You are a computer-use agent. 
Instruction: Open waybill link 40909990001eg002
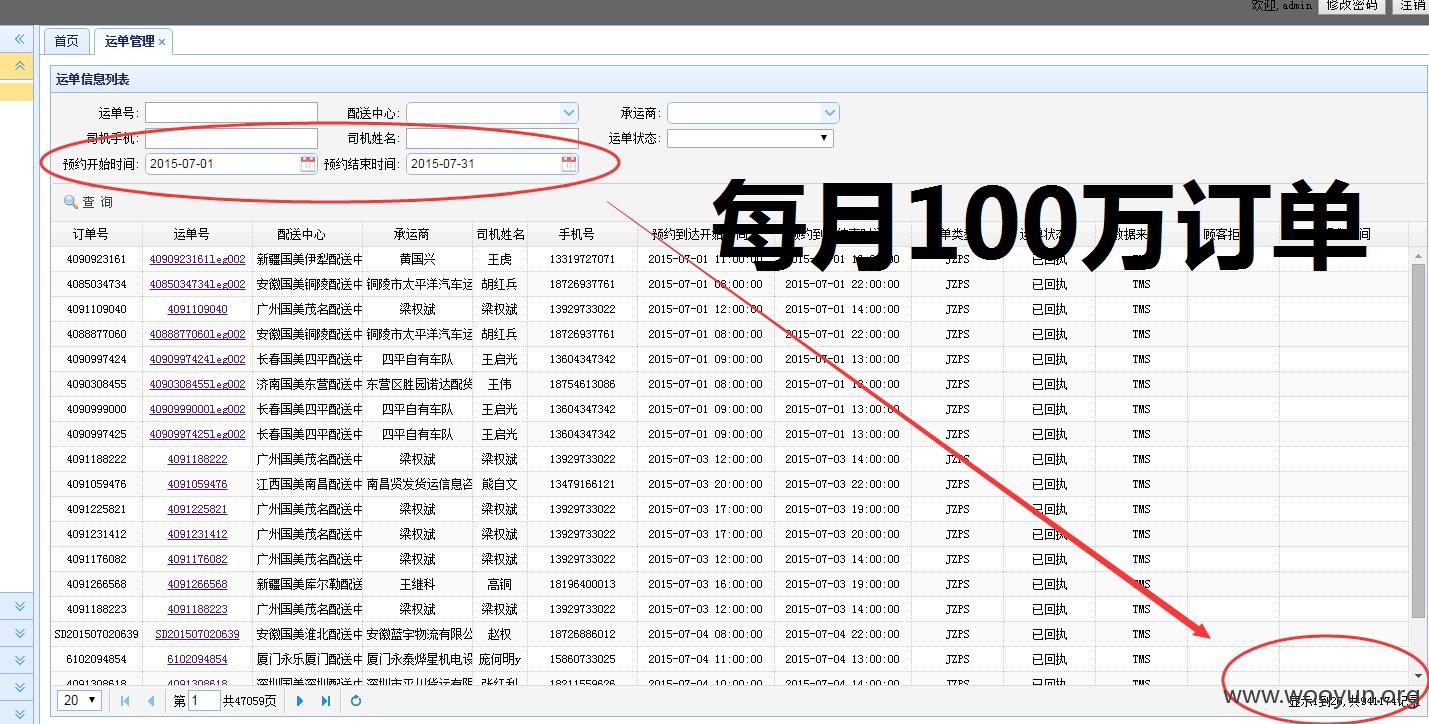coord(197,409)
